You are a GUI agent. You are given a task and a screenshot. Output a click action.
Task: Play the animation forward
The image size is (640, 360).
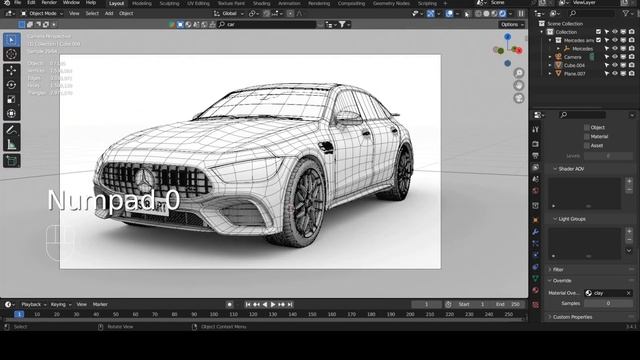273,304
